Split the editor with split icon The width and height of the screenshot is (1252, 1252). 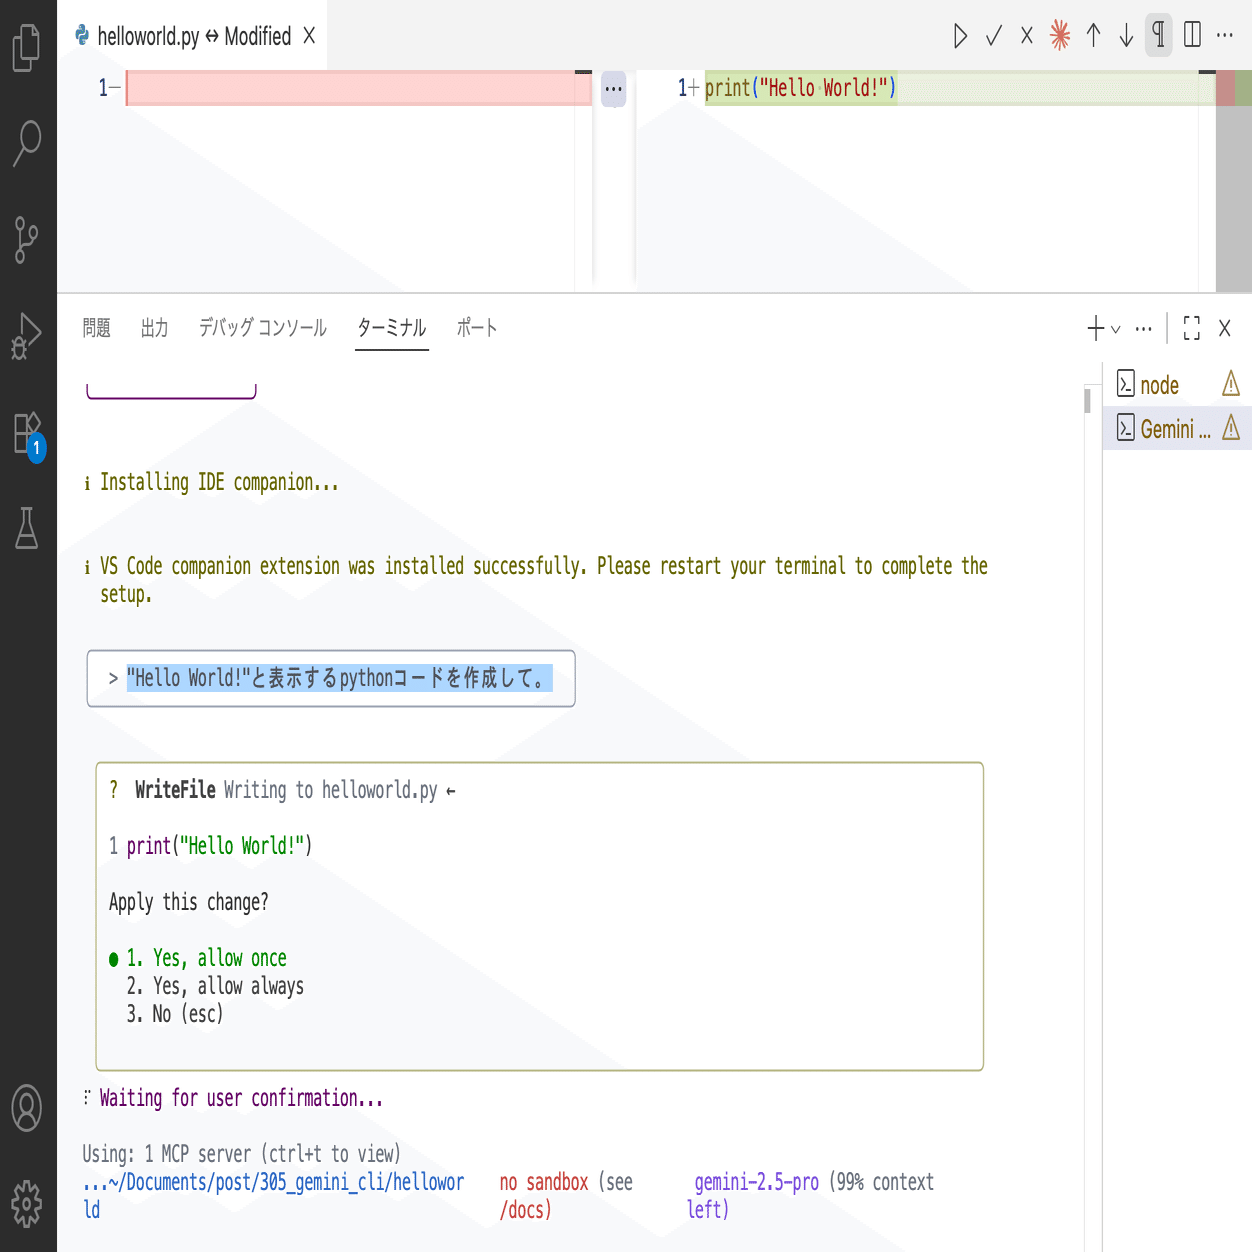(x=1192, y=35)
